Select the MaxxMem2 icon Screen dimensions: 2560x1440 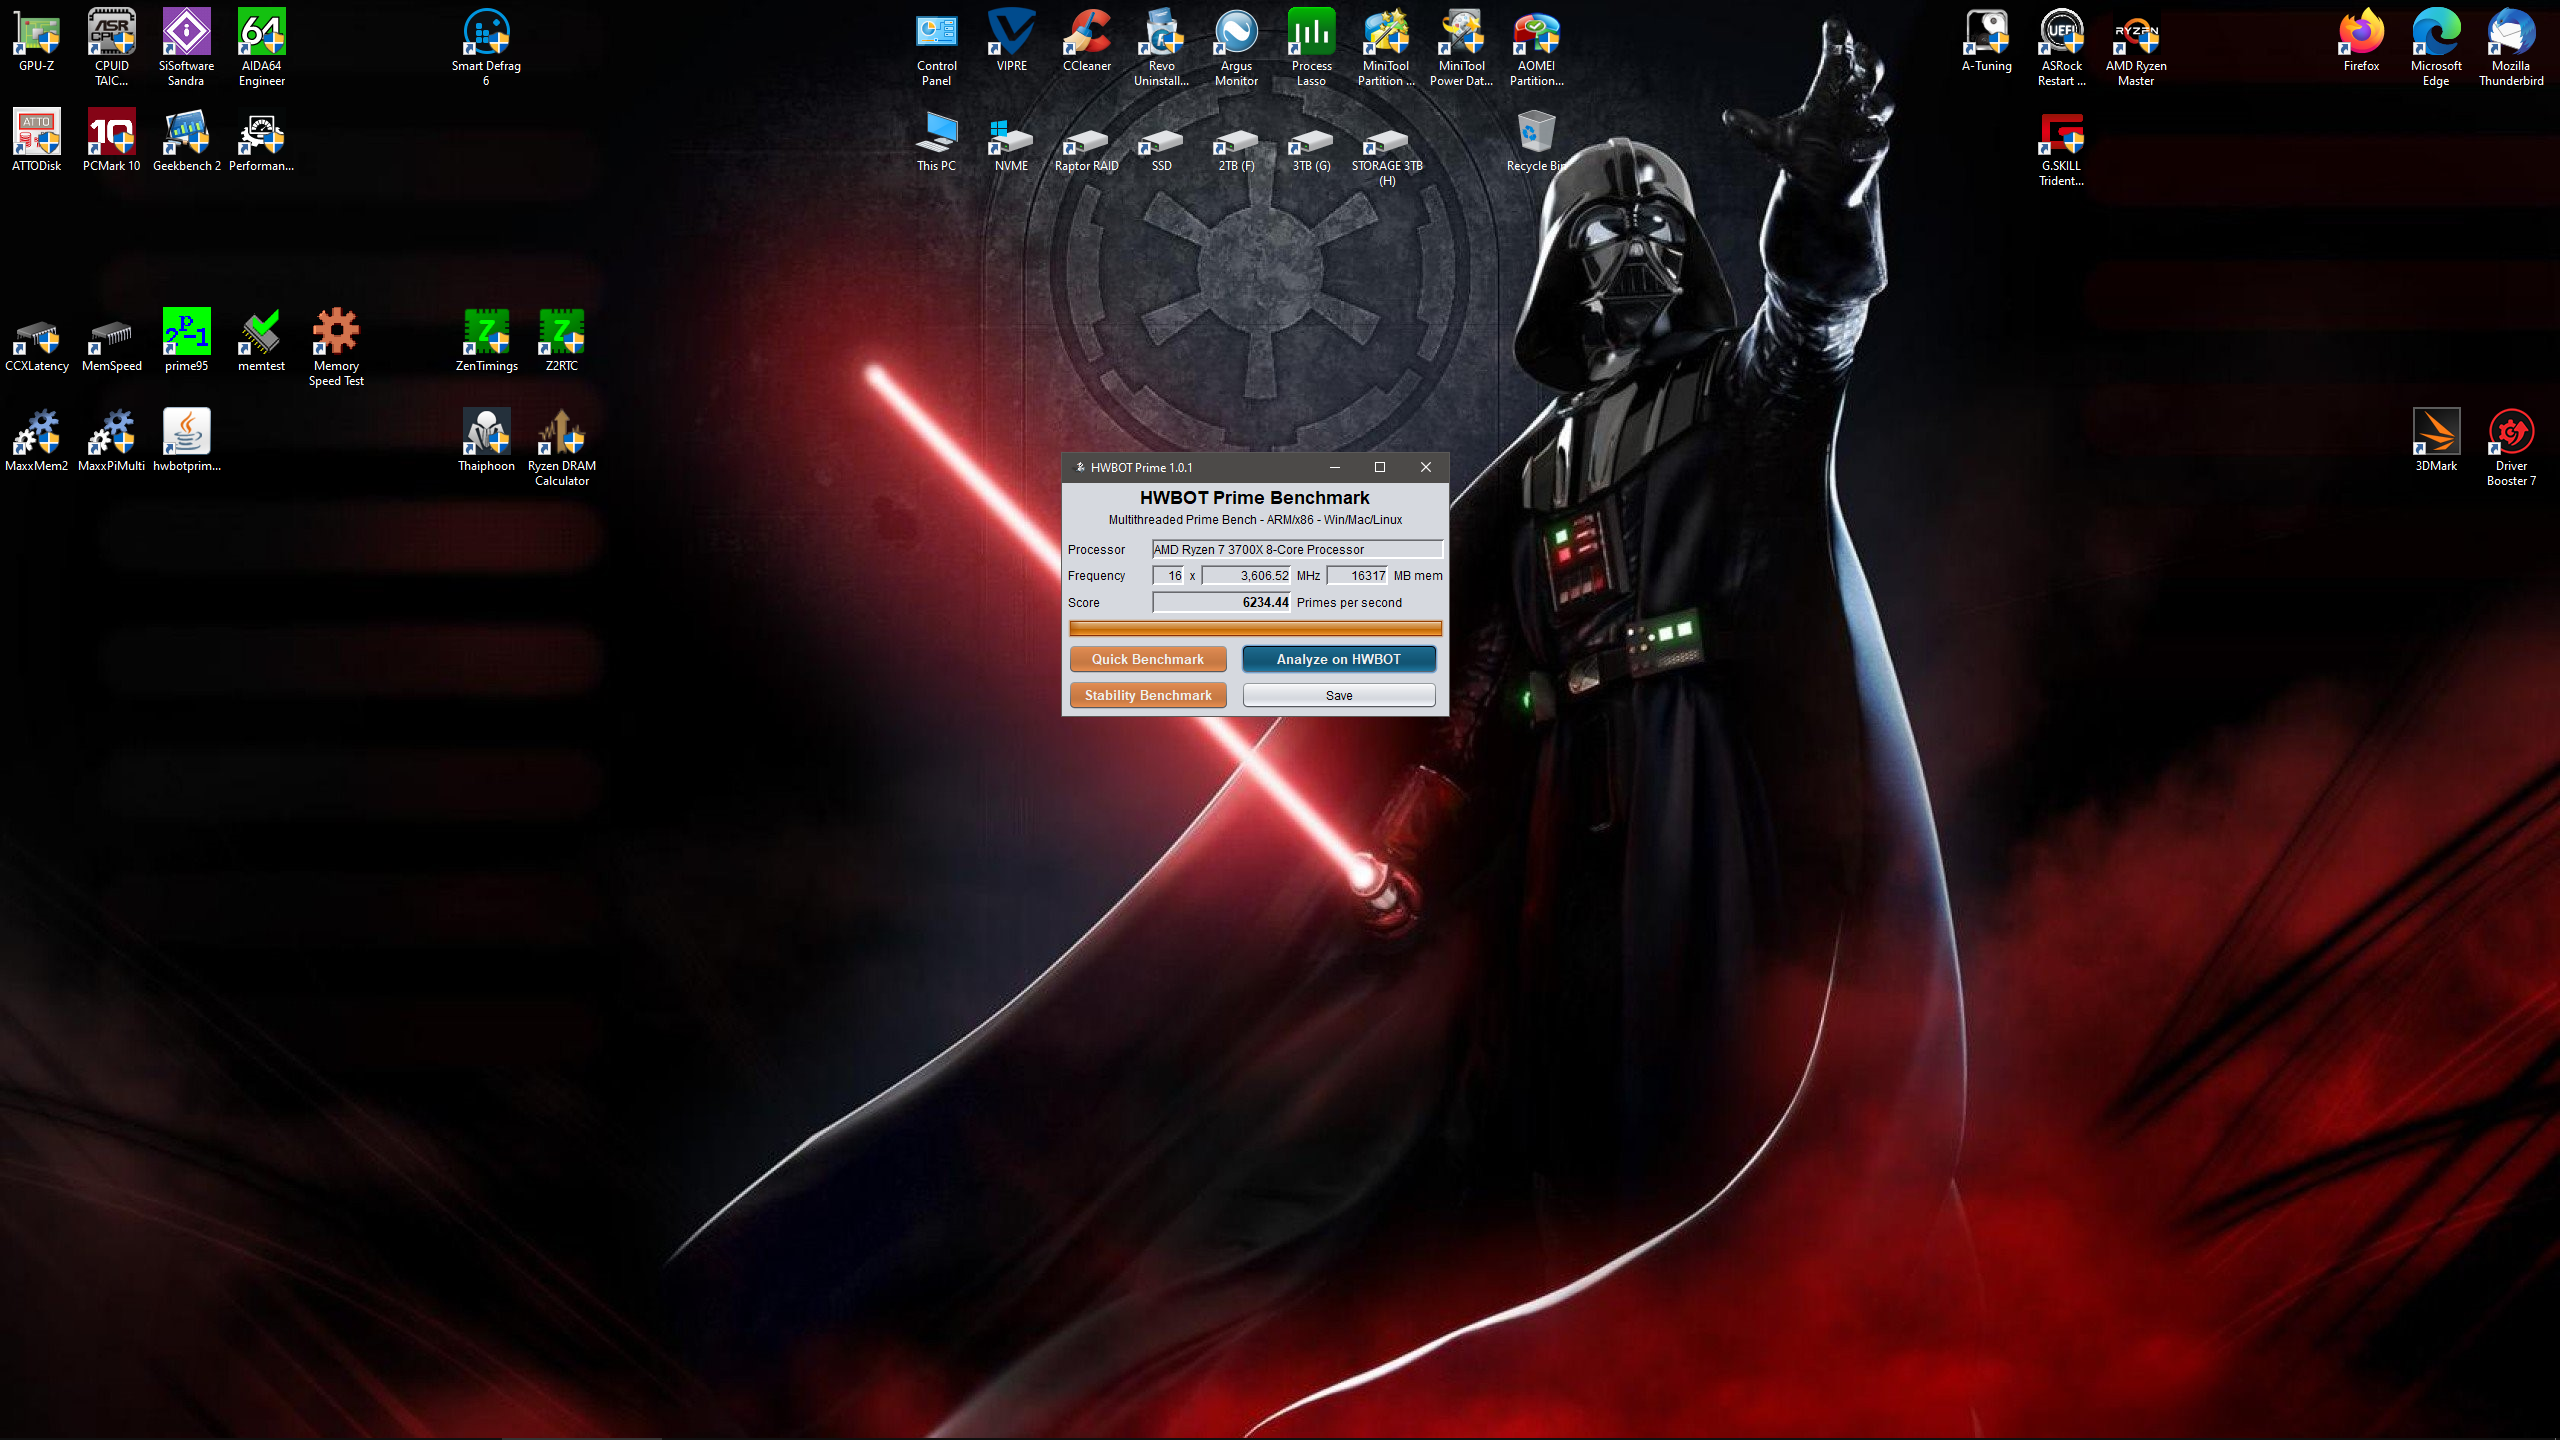point(37,440)
